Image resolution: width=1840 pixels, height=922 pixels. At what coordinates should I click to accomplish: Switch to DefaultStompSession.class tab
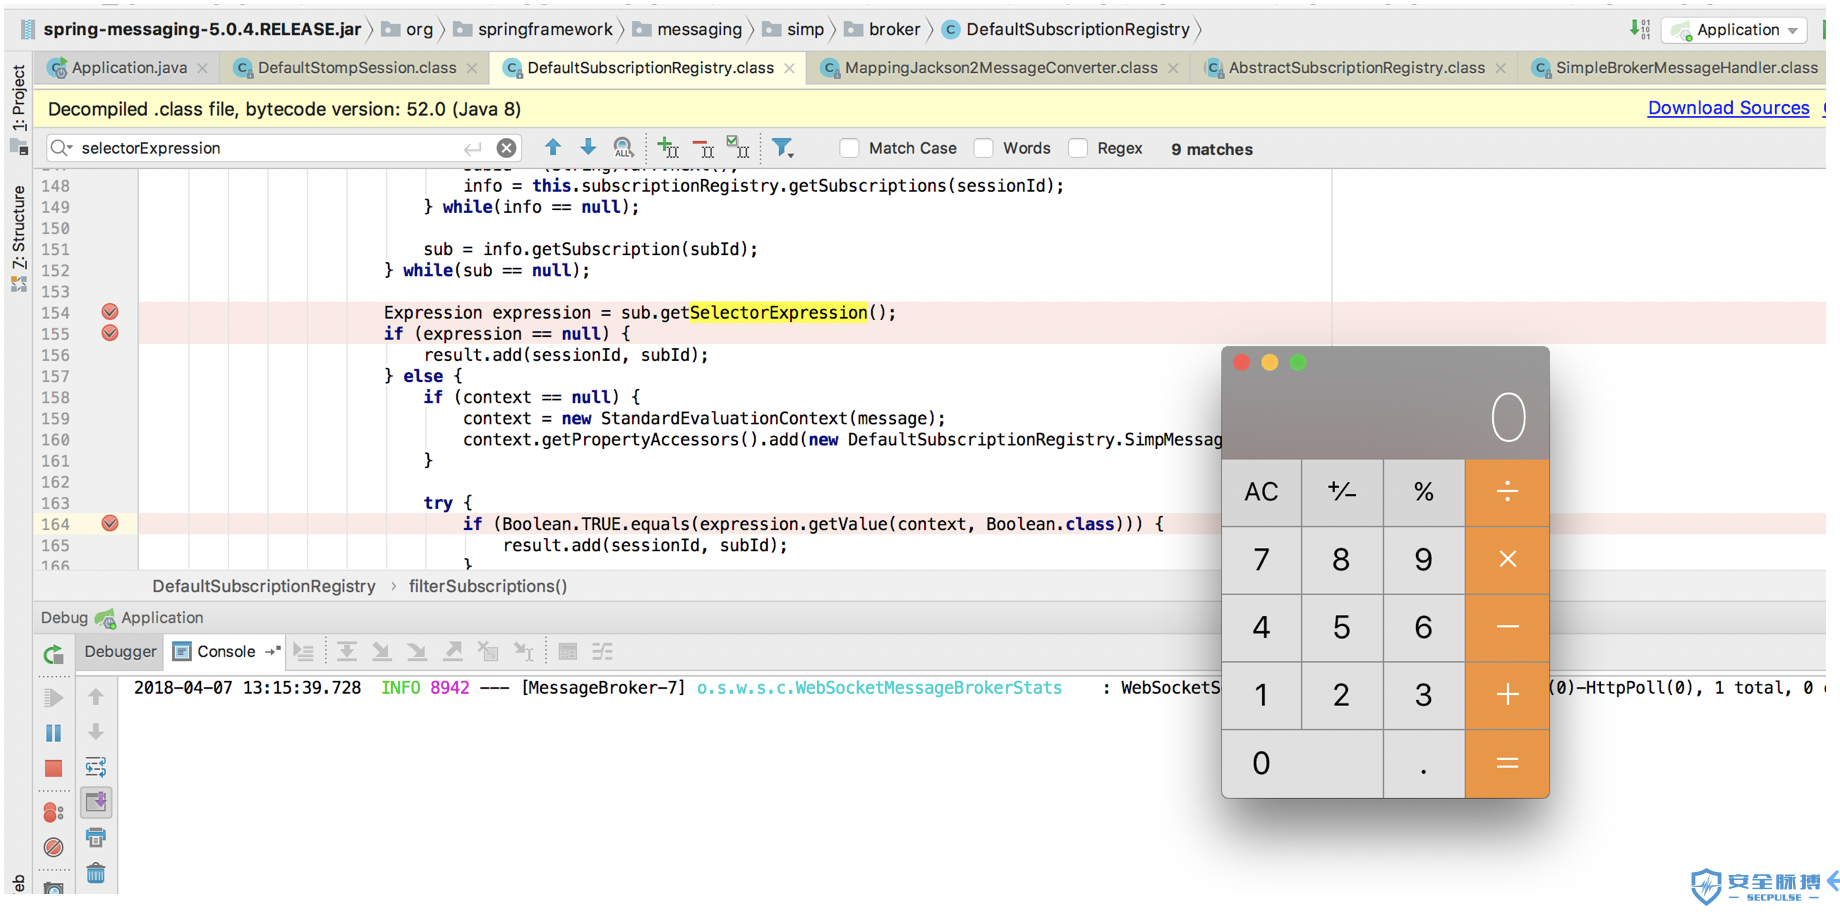[x=357, y=68]
